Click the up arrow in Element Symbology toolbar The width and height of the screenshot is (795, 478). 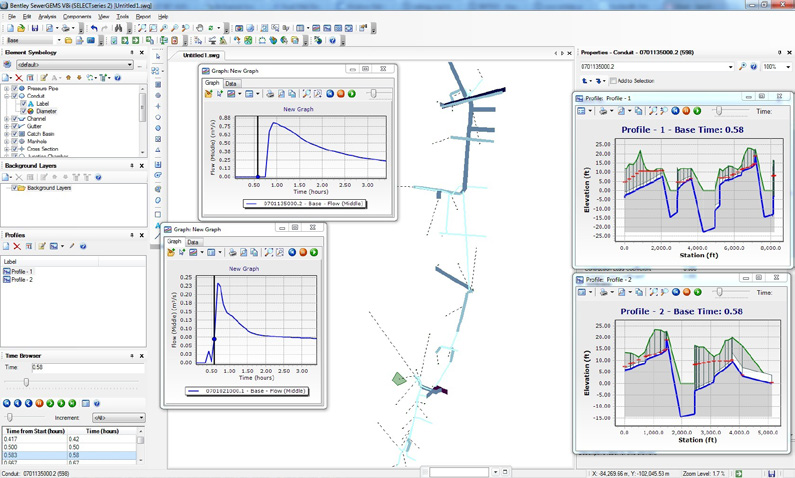click(68, 78)
